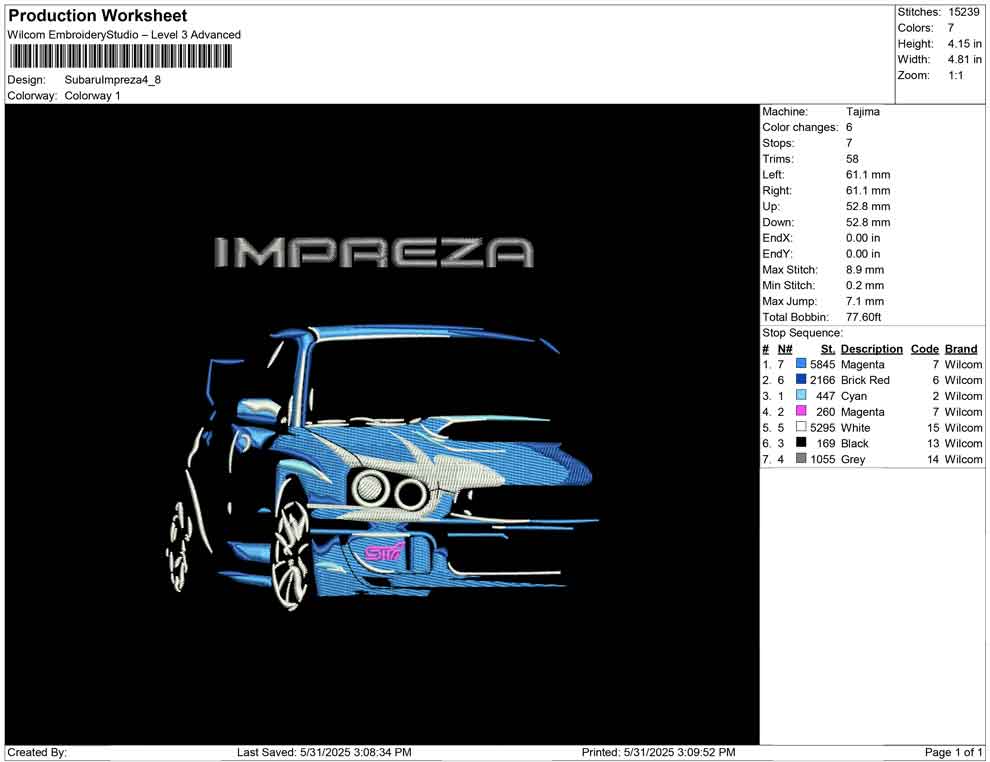Click the dark blue Brick Red swatch

click(801, 379)
